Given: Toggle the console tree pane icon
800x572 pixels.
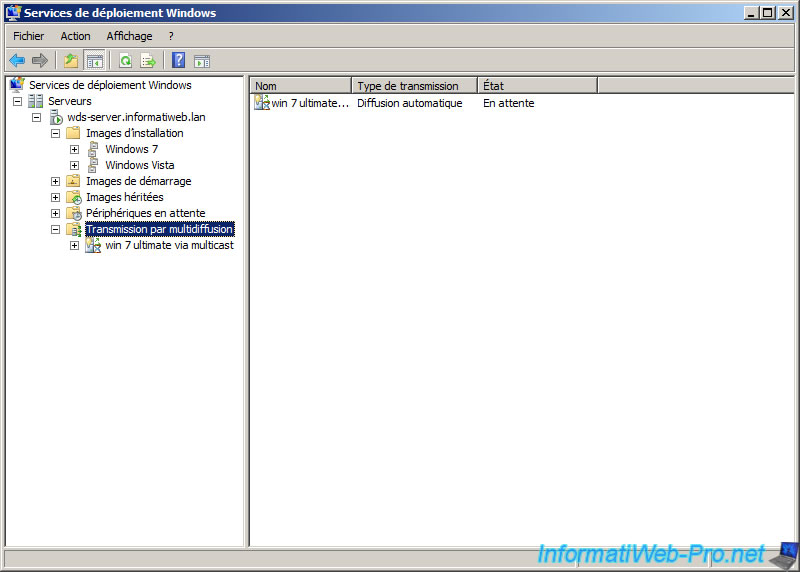Looking at the screenshot, I should coord(94,61).
